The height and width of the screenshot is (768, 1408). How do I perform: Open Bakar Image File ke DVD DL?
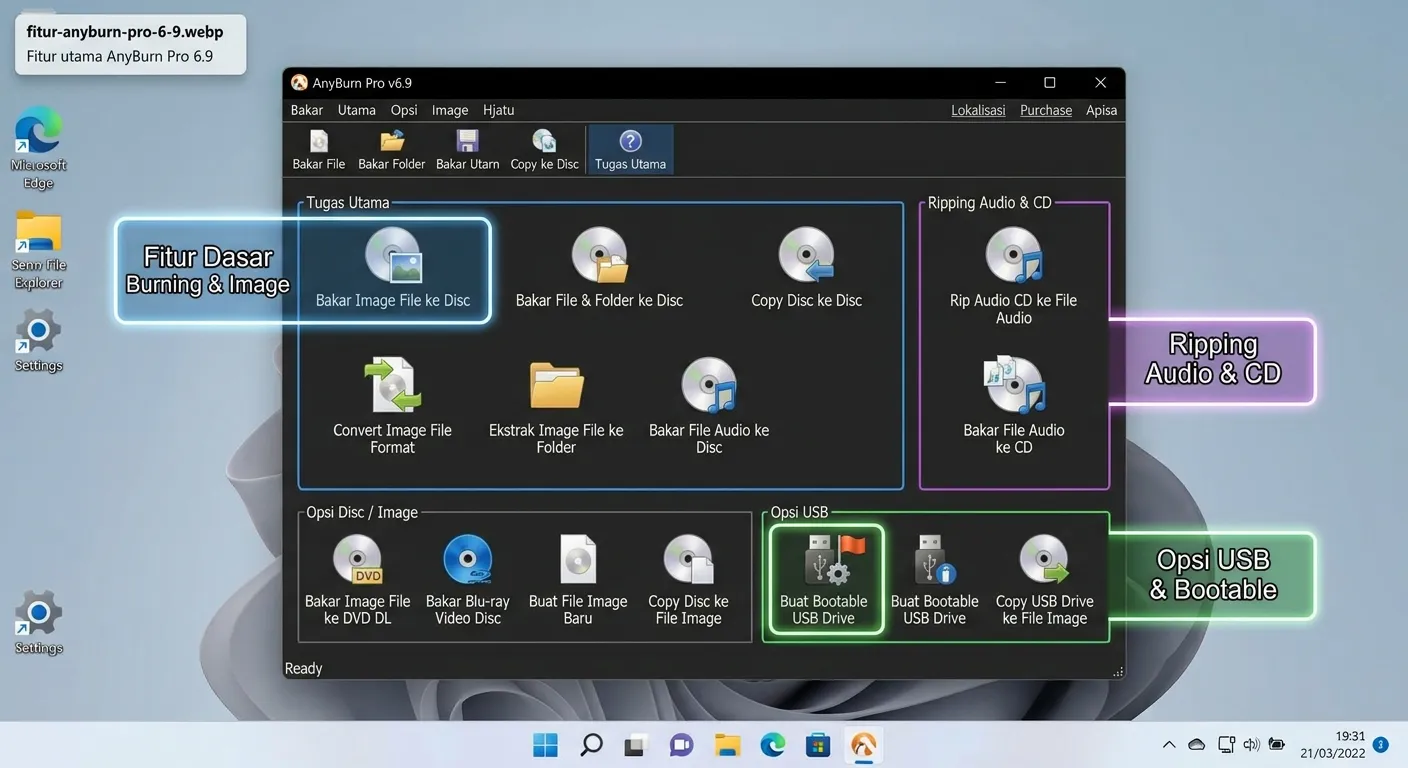tap(358, 580)
